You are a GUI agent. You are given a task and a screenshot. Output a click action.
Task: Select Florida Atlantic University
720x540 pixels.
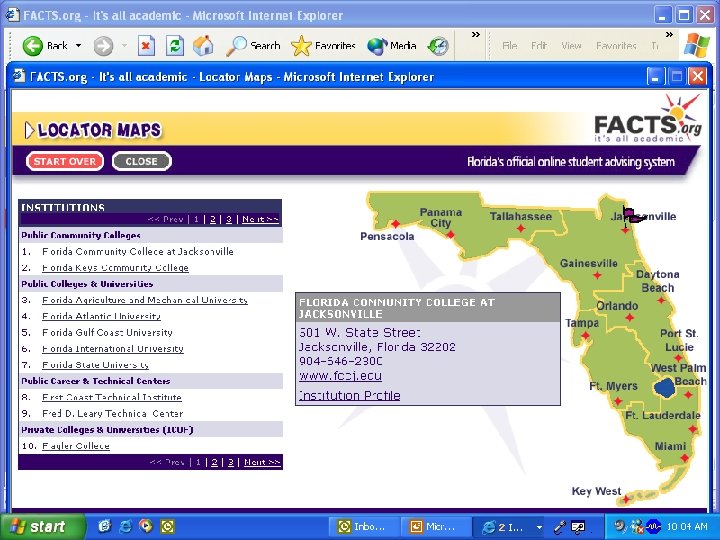click(x=101, y=316)
